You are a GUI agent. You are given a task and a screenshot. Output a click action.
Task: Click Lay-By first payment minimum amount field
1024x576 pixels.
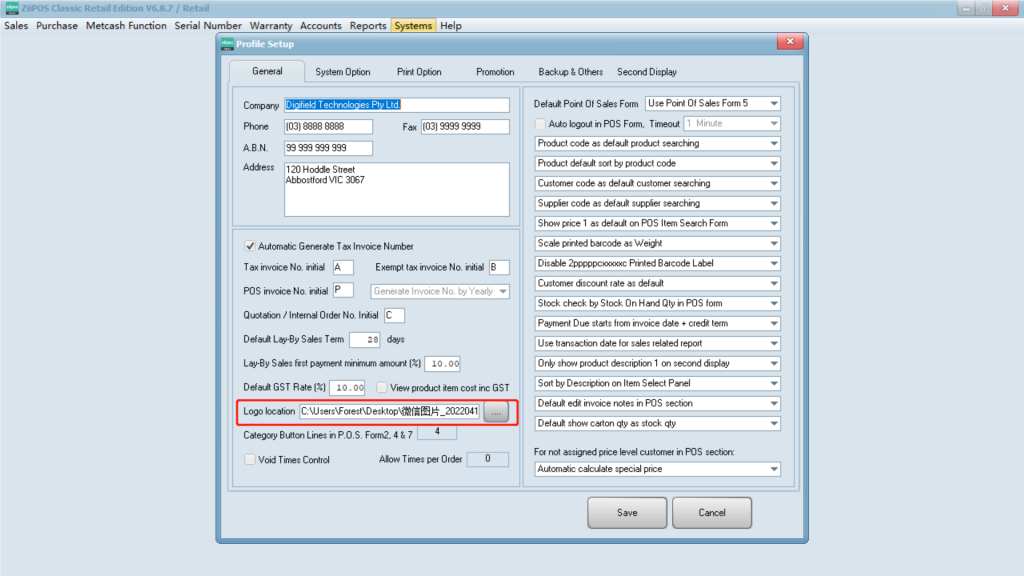(443, 364)
